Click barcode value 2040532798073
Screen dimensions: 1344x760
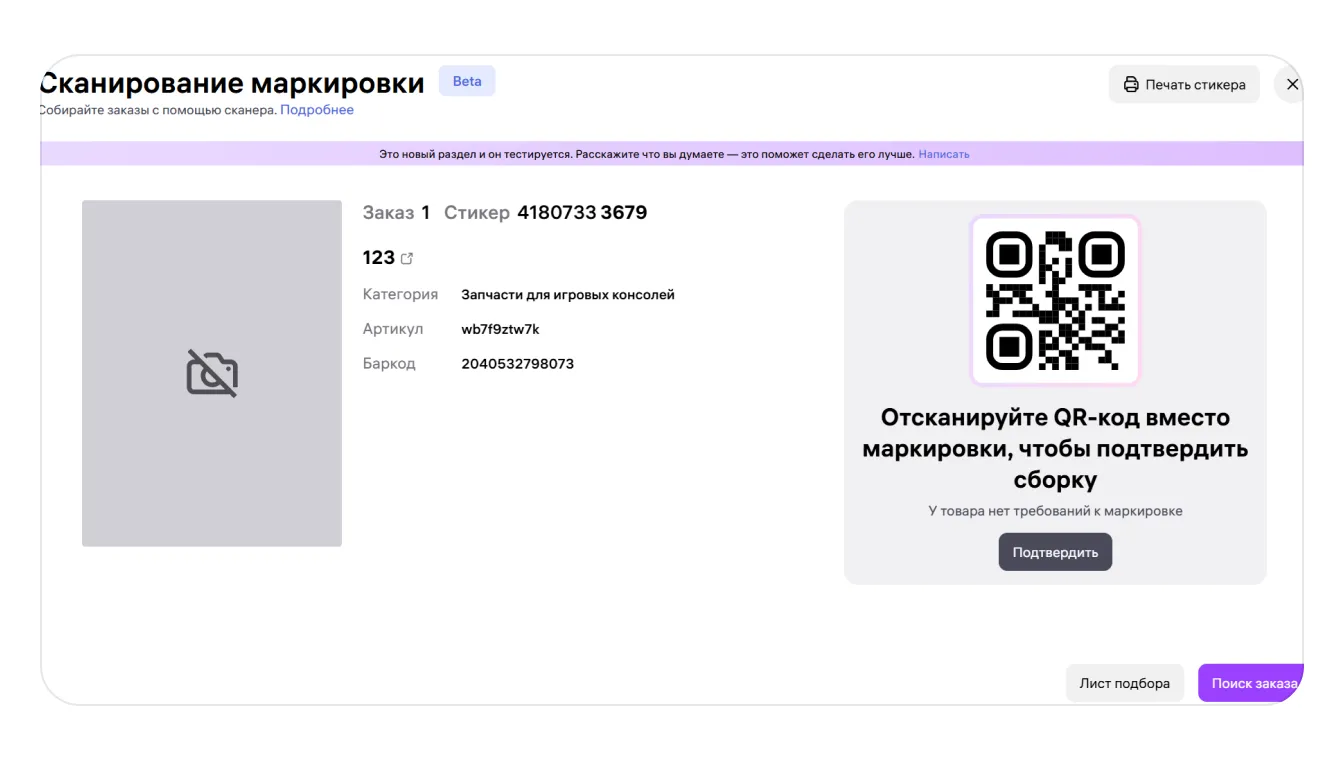click(517, 364)
